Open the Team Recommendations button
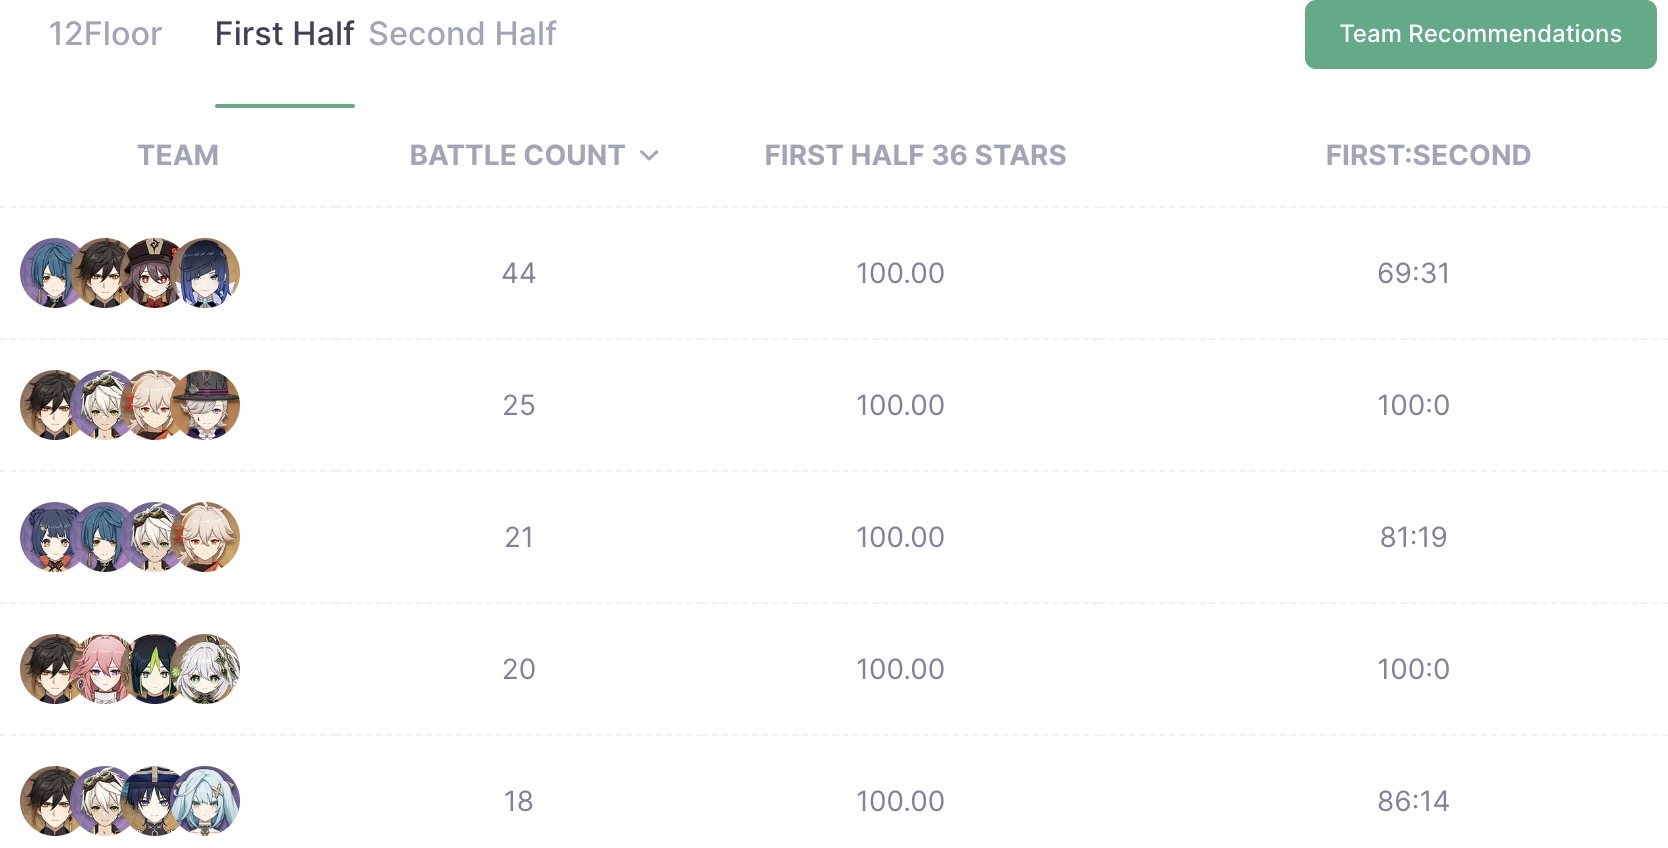Image resolution: width=1668 pixels, height=848 pixels. pyautogui.click(x=1480, y=34)
